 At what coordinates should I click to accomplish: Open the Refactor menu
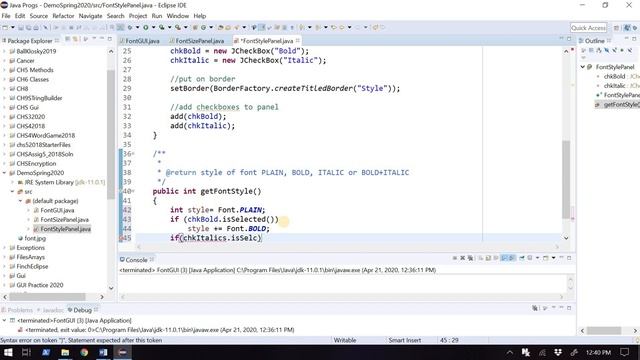(63, 16)
